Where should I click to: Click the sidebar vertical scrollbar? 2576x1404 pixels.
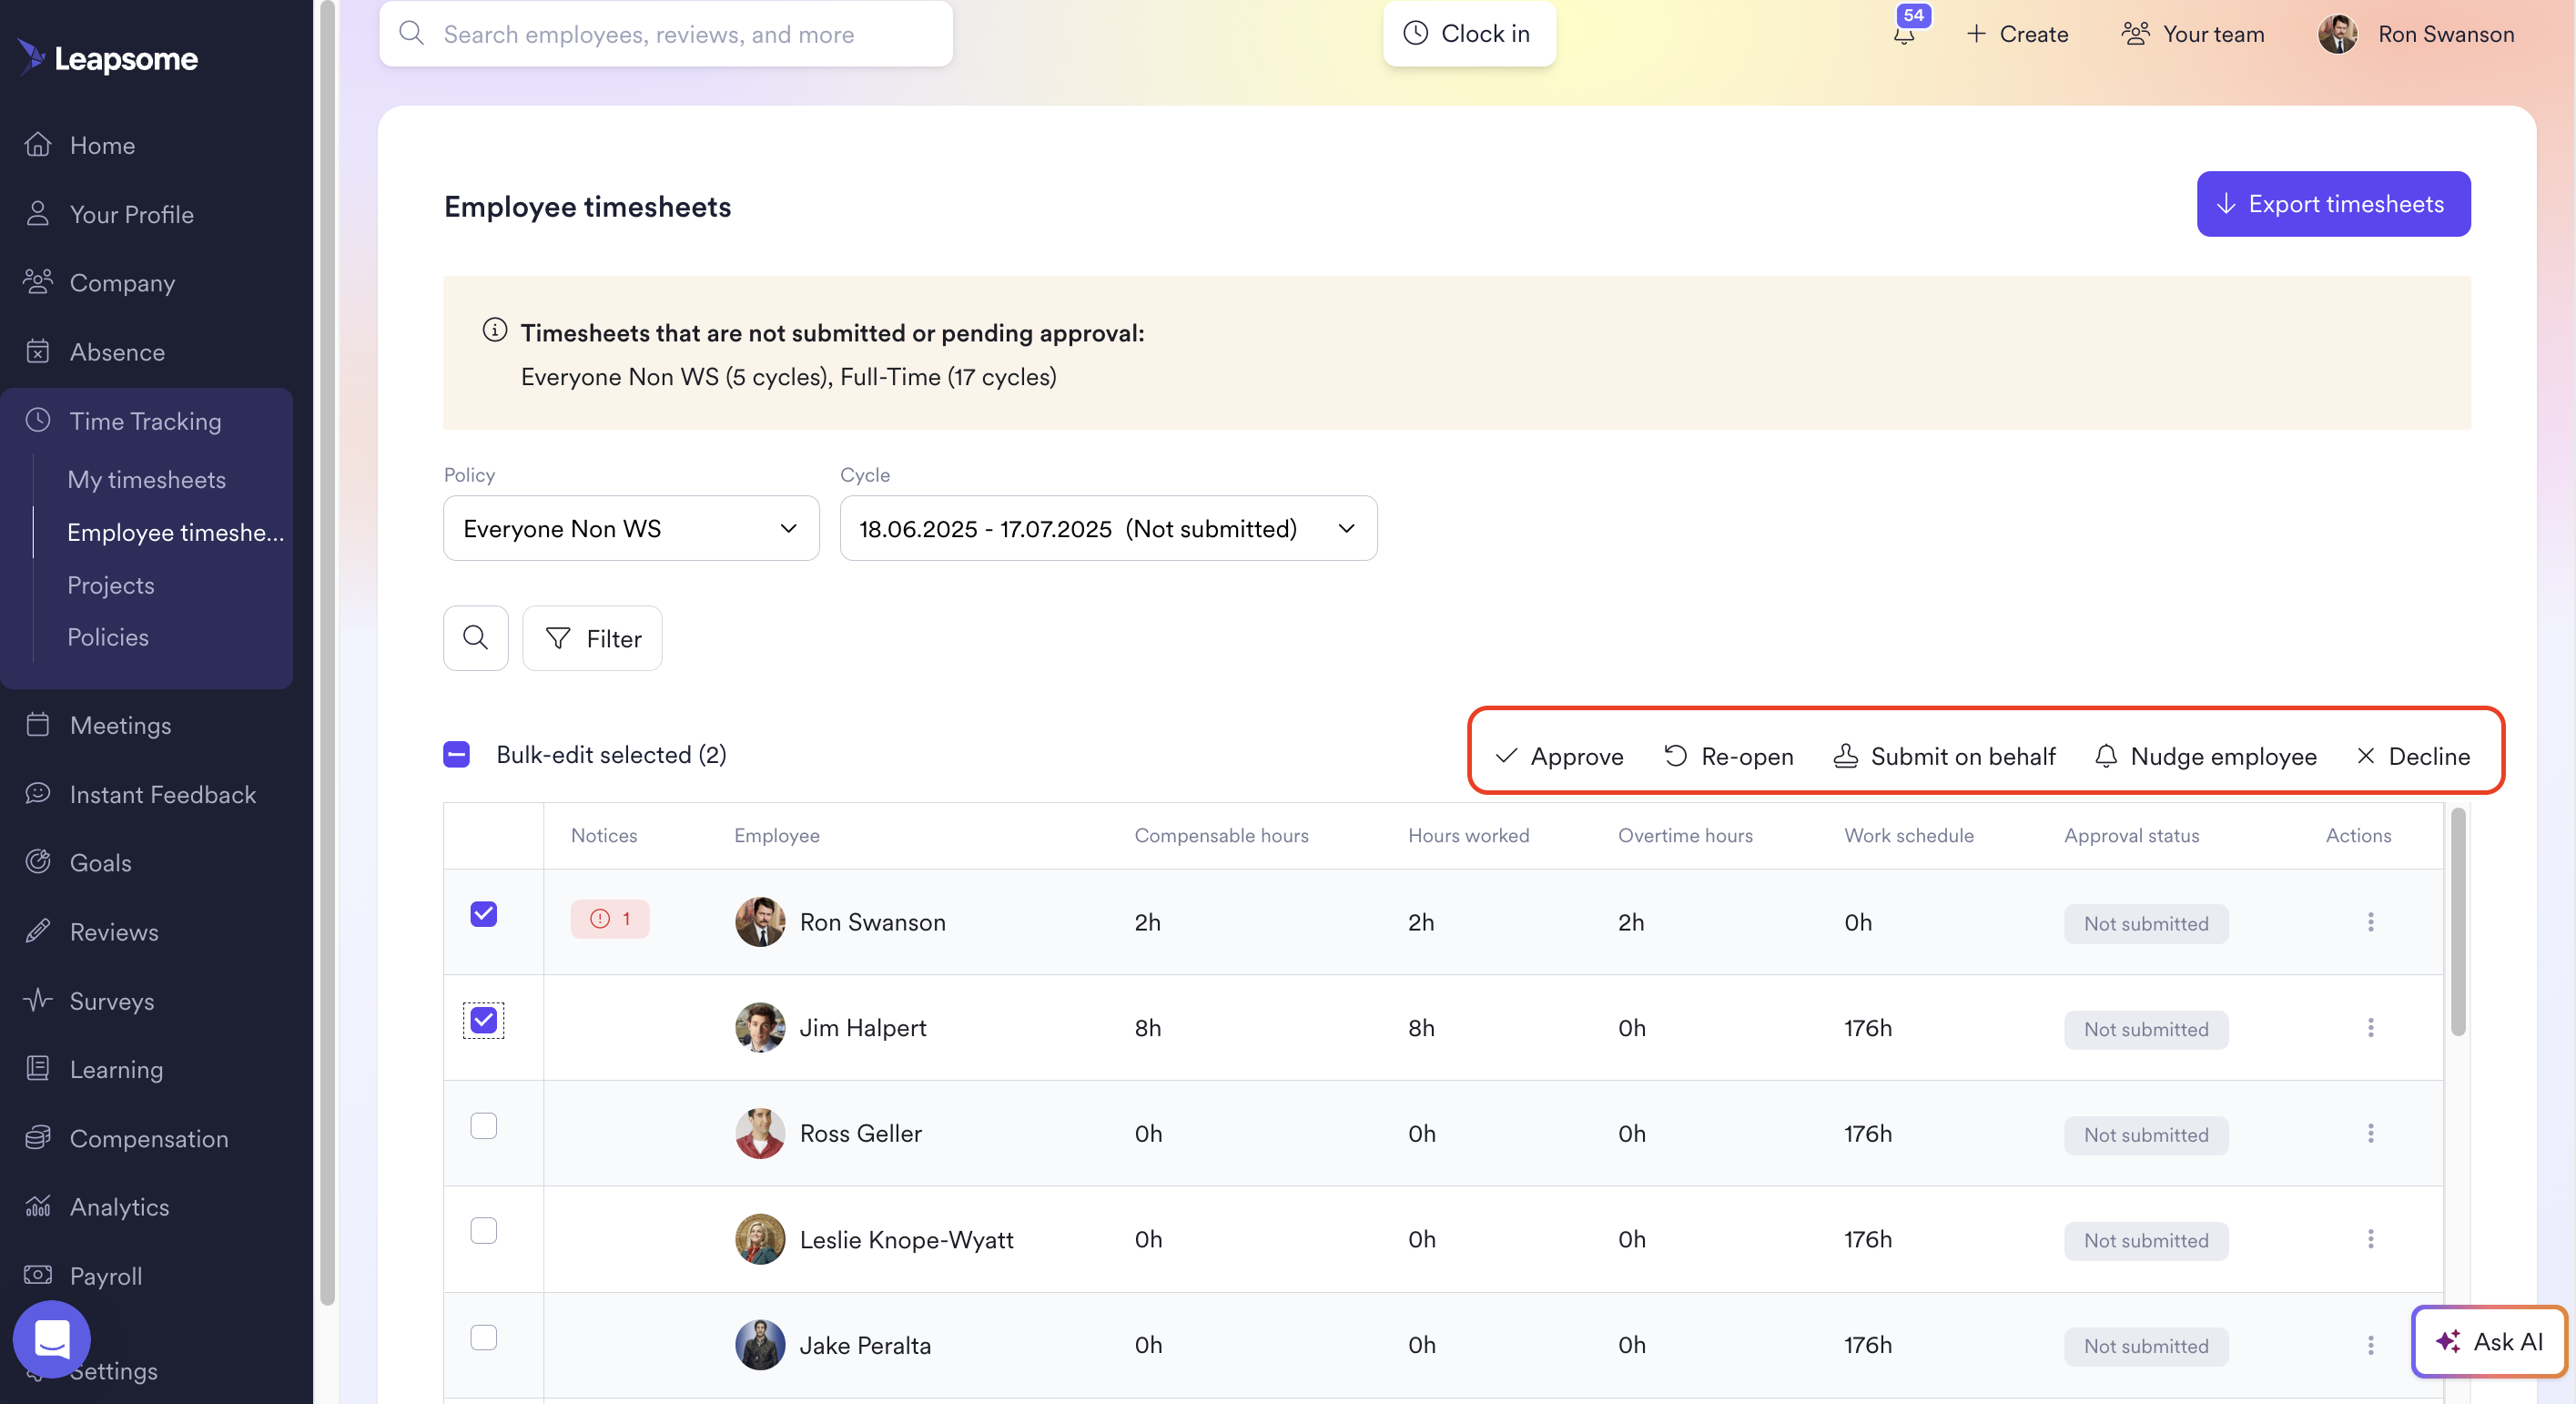pos(327,652)
